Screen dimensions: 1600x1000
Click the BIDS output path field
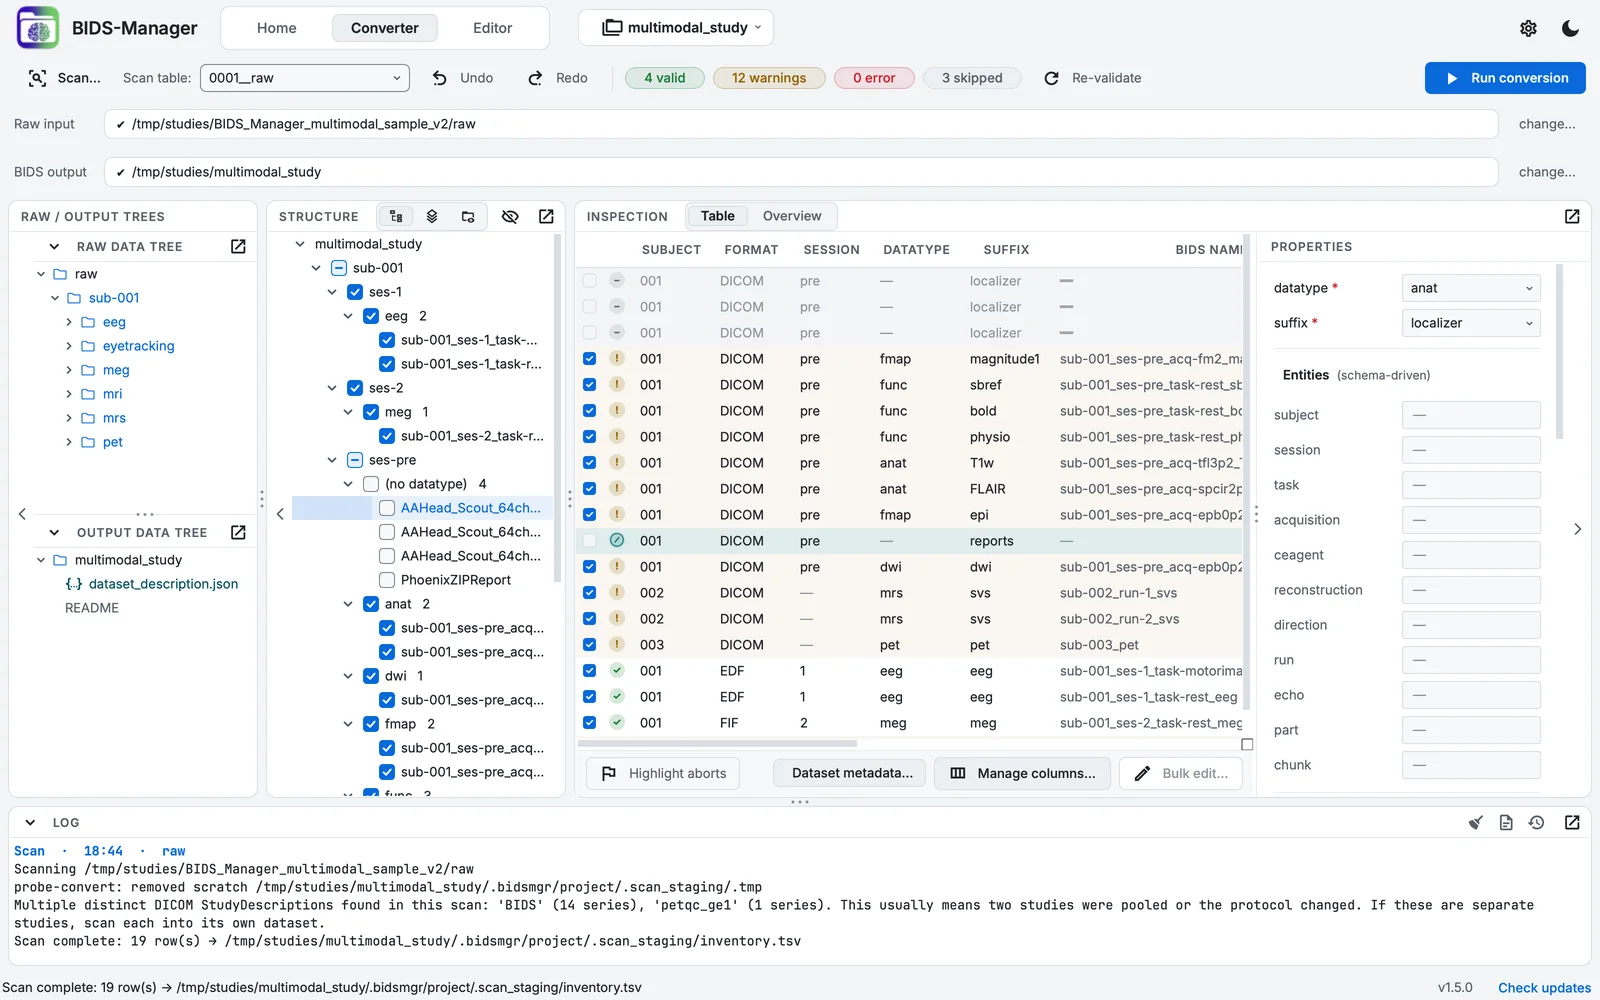pos(801,172)
